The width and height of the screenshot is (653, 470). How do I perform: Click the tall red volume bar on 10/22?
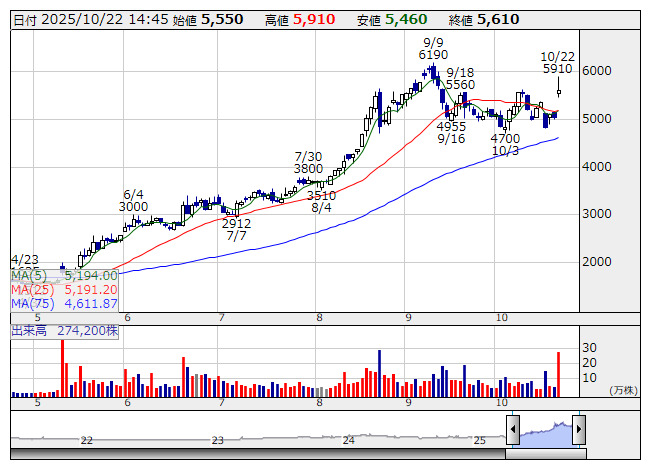pos(558,374)
